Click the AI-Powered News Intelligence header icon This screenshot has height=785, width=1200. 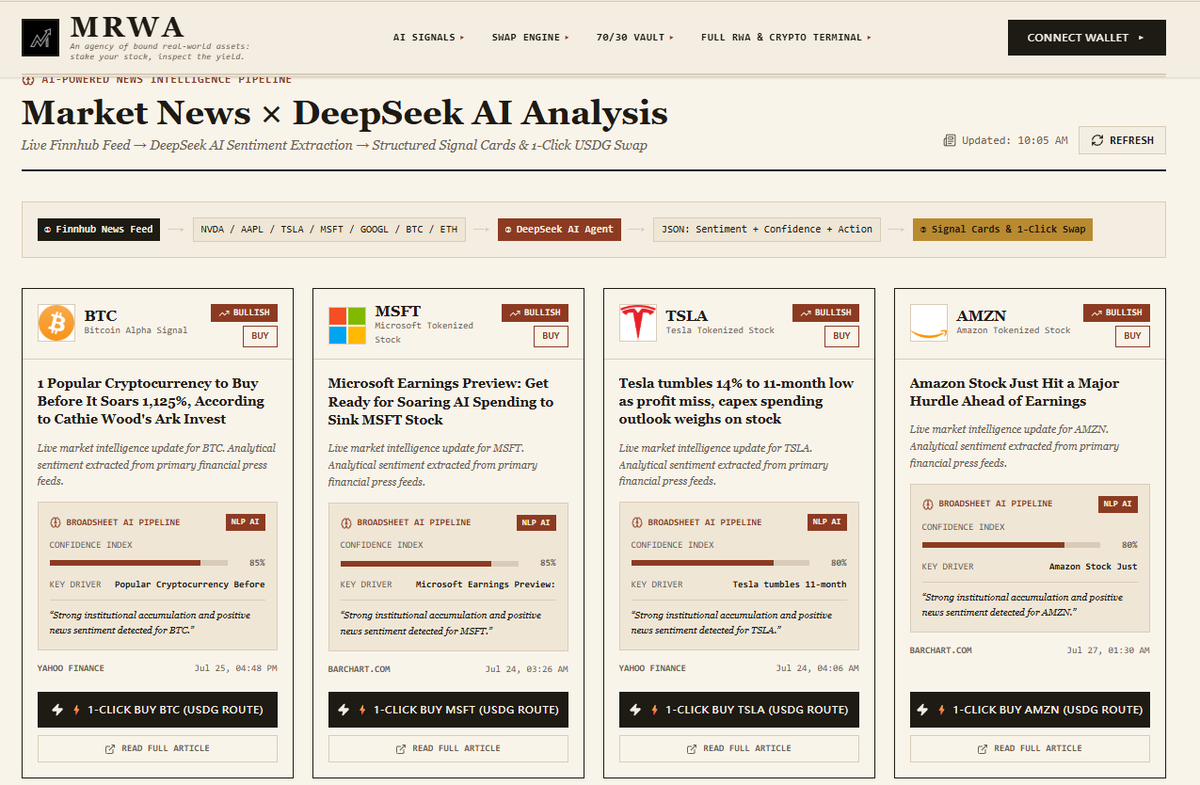pos(27,79)
